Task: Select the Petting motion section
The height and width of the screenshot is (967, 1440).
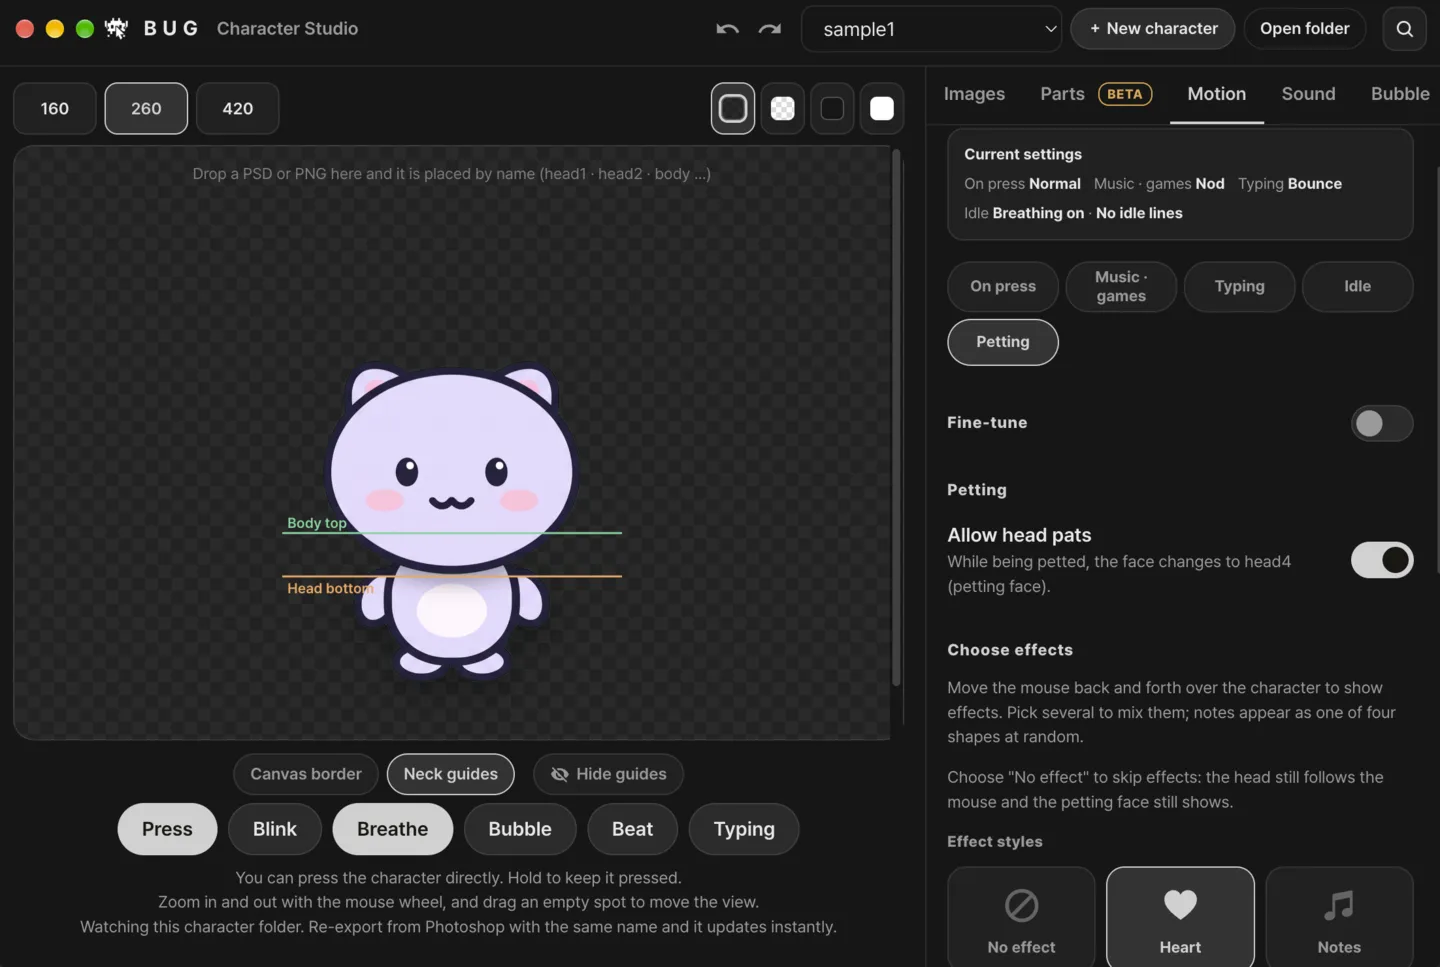Action: [1003, 342]
